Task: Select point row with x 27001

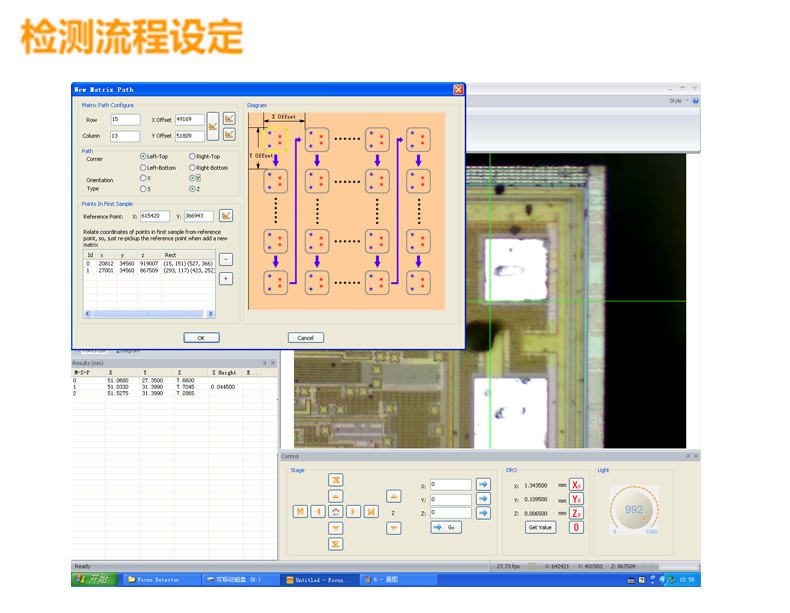Action: [x=149, y=270]
